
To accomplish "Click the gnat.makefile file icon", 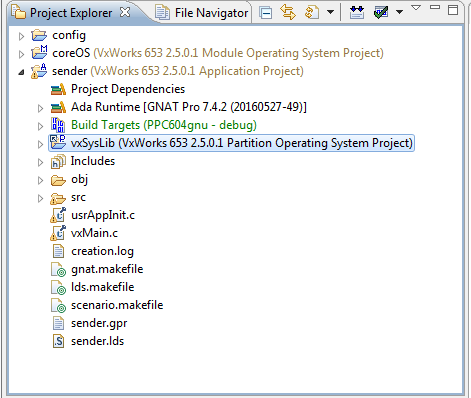I will pos(59,269).
